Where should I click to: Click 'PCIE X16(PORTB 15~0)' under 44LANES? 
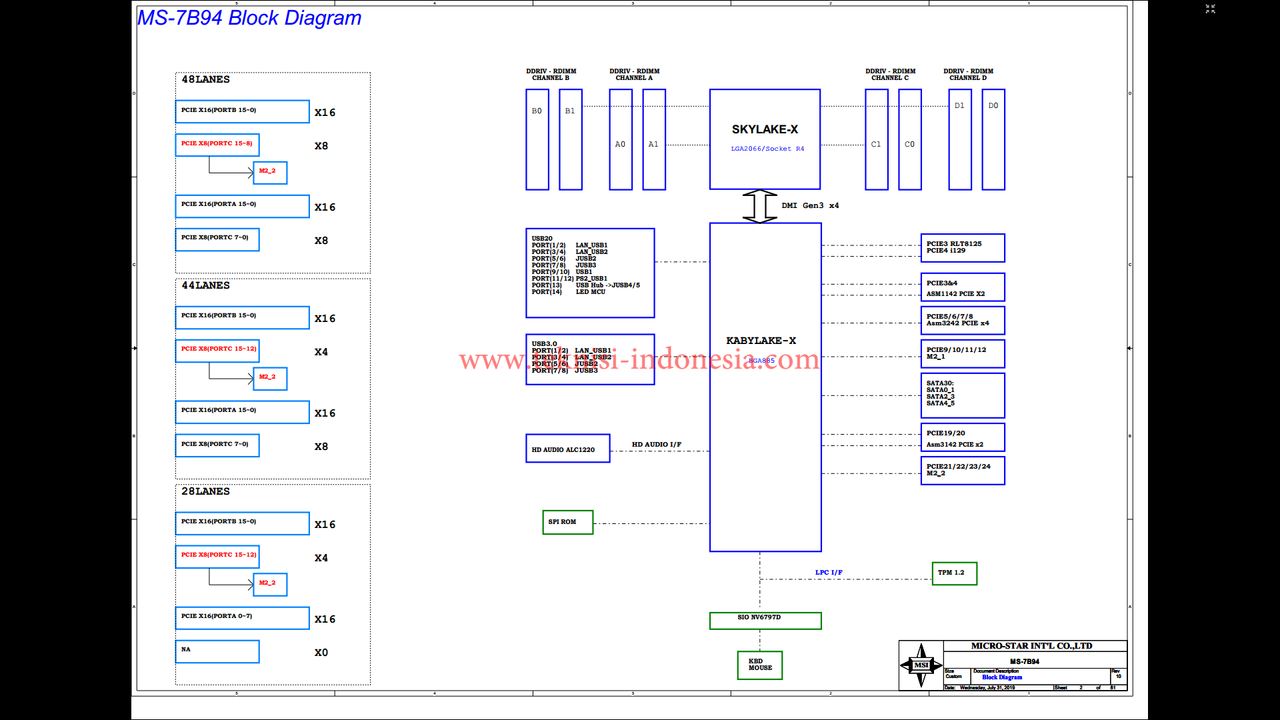[242, 317]
